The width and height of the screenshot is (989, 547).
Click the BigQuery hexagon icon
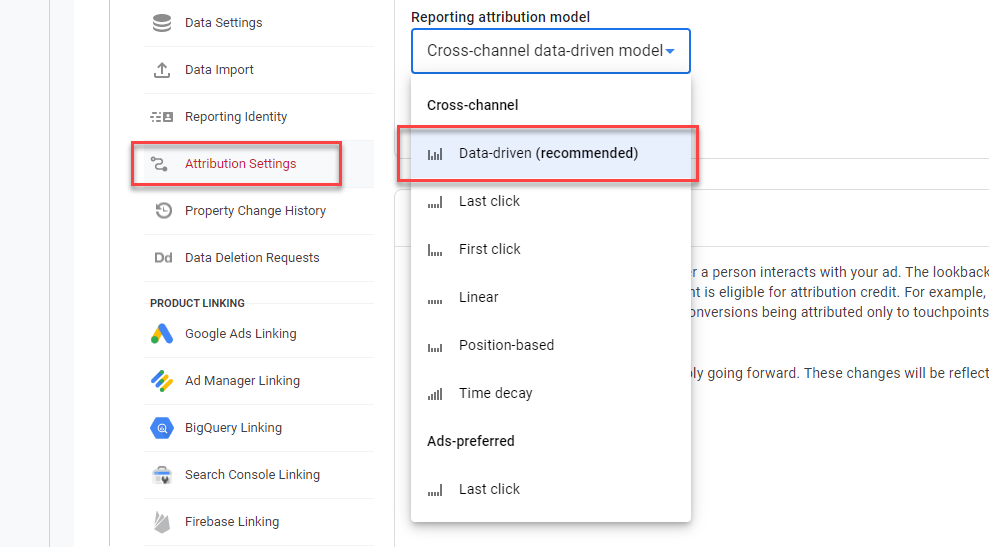(x=162, y=428)
